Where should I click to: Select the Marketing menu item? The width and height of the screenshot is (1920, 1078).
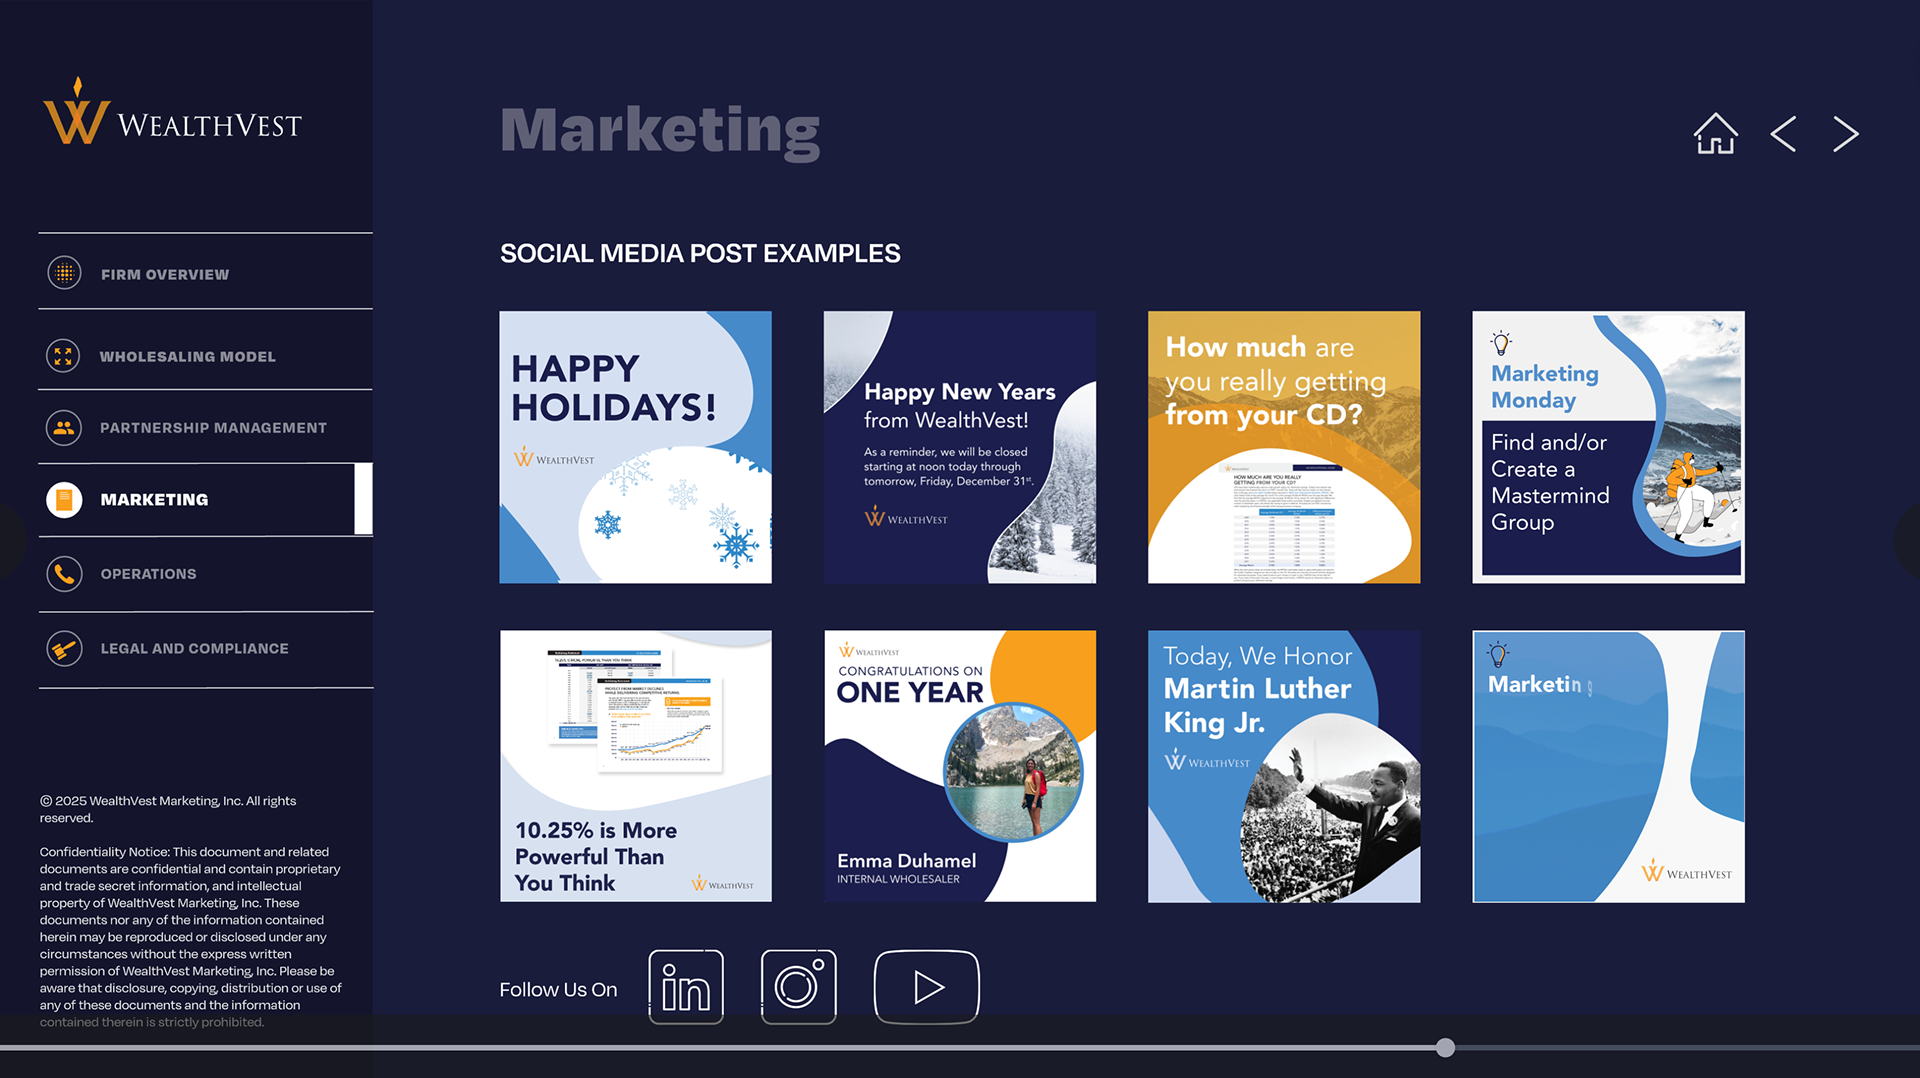pyautogui.click(x=205, y=499)
